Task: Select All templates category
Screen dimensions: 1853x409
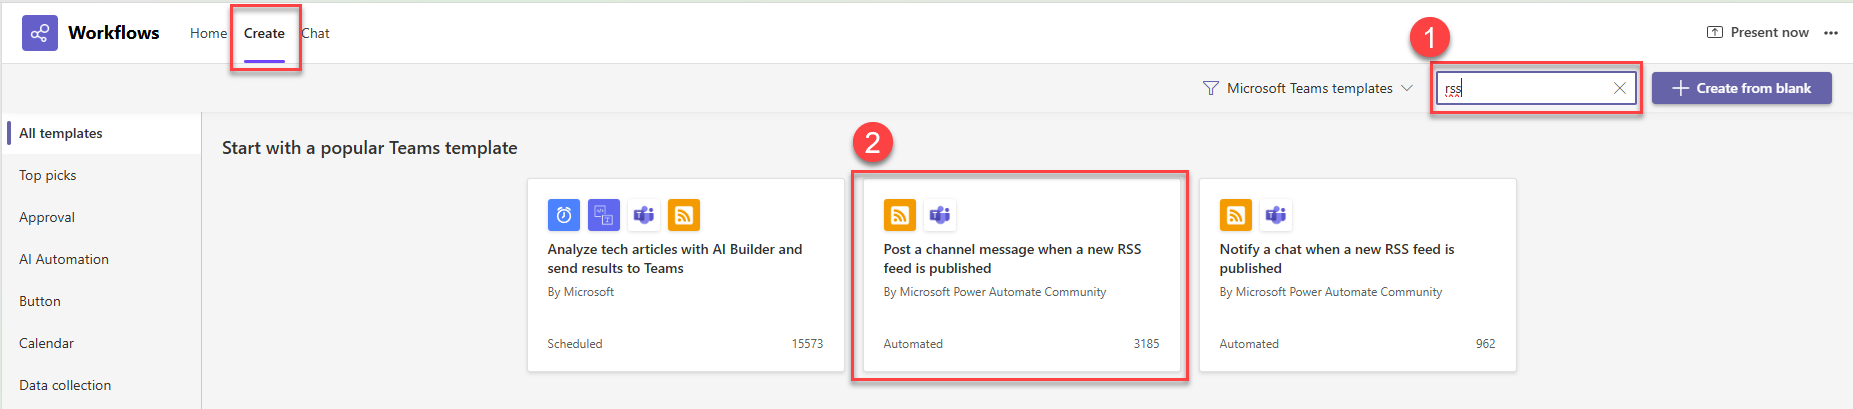Action: (61, 133)
